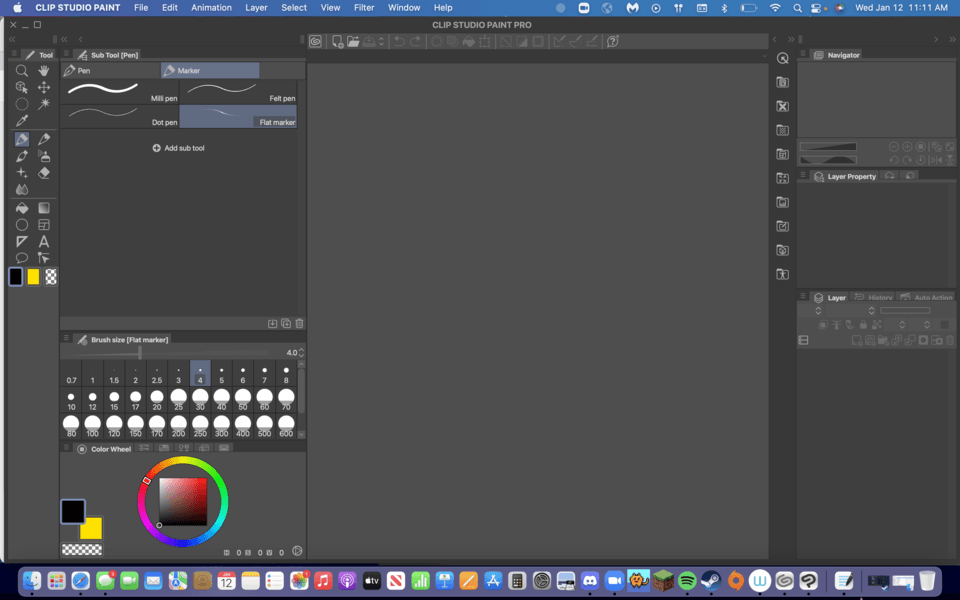Duplicate sub tool using copy icon
This screenshot has height=600, width=960.
(286, 323)
